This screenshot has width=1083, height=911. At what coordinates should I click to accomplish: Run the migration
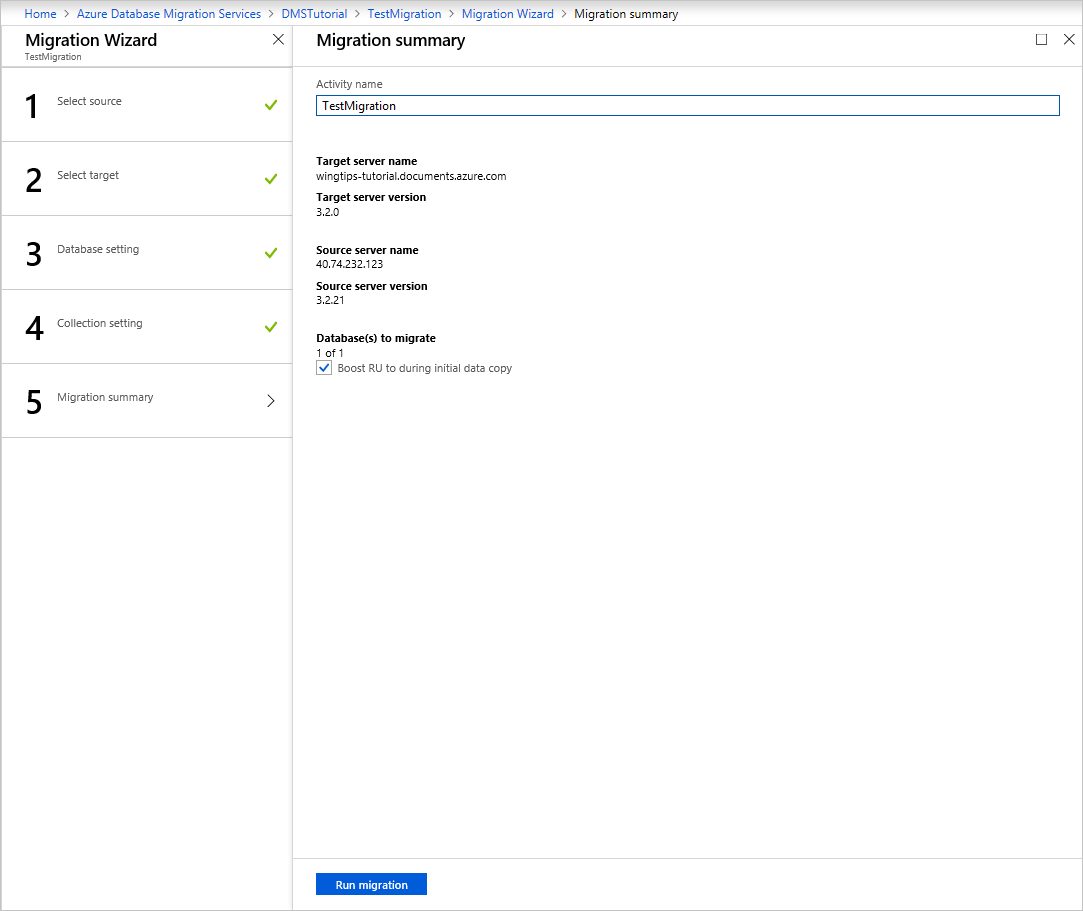[x=371, y=884]
